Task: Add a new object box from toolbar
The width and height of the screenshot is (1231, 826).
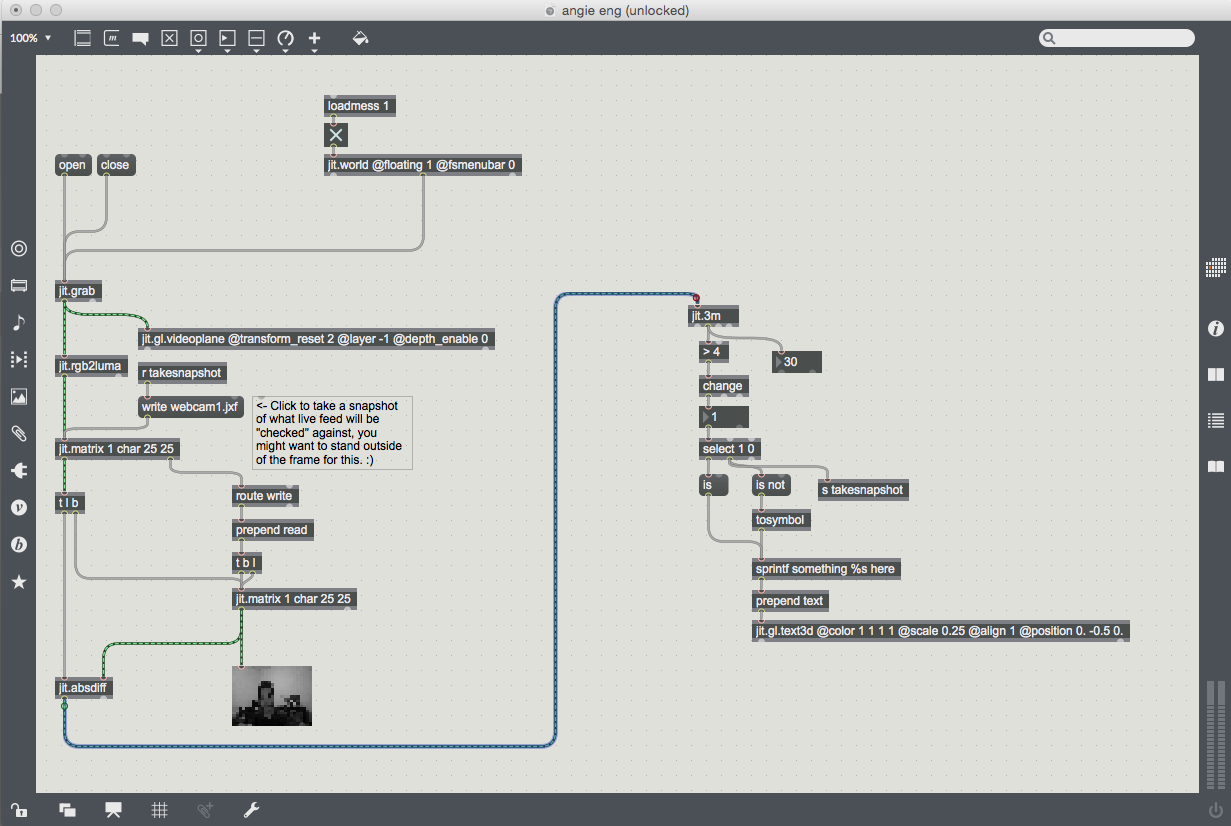Action: click(83, 38)
